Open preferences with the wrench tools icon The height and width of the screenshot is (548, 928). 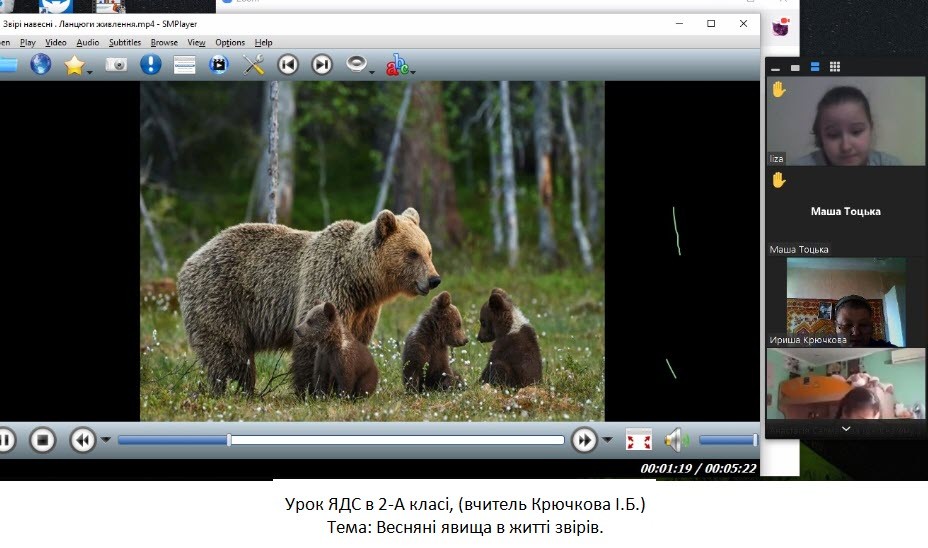(253, 65)
